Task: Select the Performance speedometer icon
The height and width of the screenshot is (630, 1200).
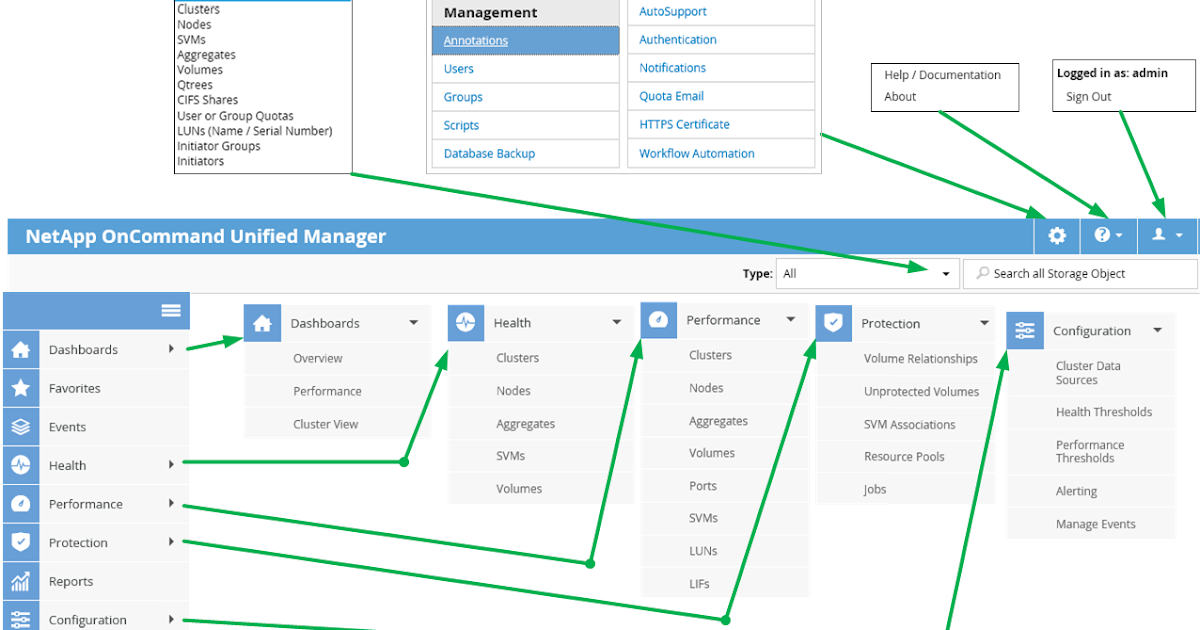Action: pos(18,503)
